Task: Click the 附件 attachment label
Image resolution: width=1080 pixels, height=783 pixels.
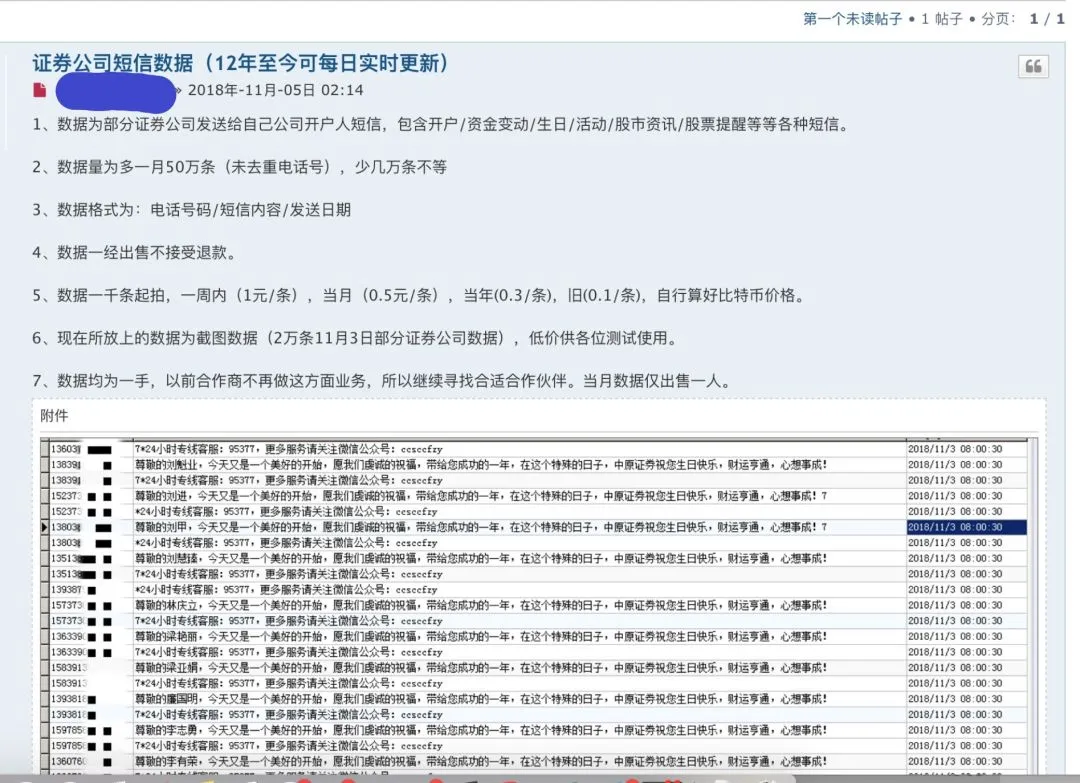Action: point(54,415)
